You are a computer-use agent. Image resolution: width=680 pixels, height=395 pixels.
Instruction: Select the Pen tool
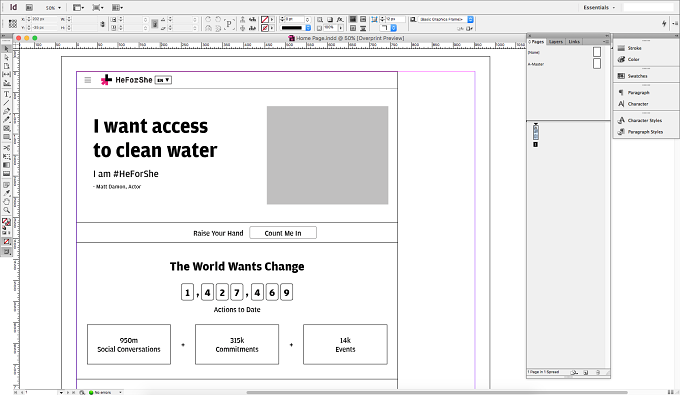7,111
